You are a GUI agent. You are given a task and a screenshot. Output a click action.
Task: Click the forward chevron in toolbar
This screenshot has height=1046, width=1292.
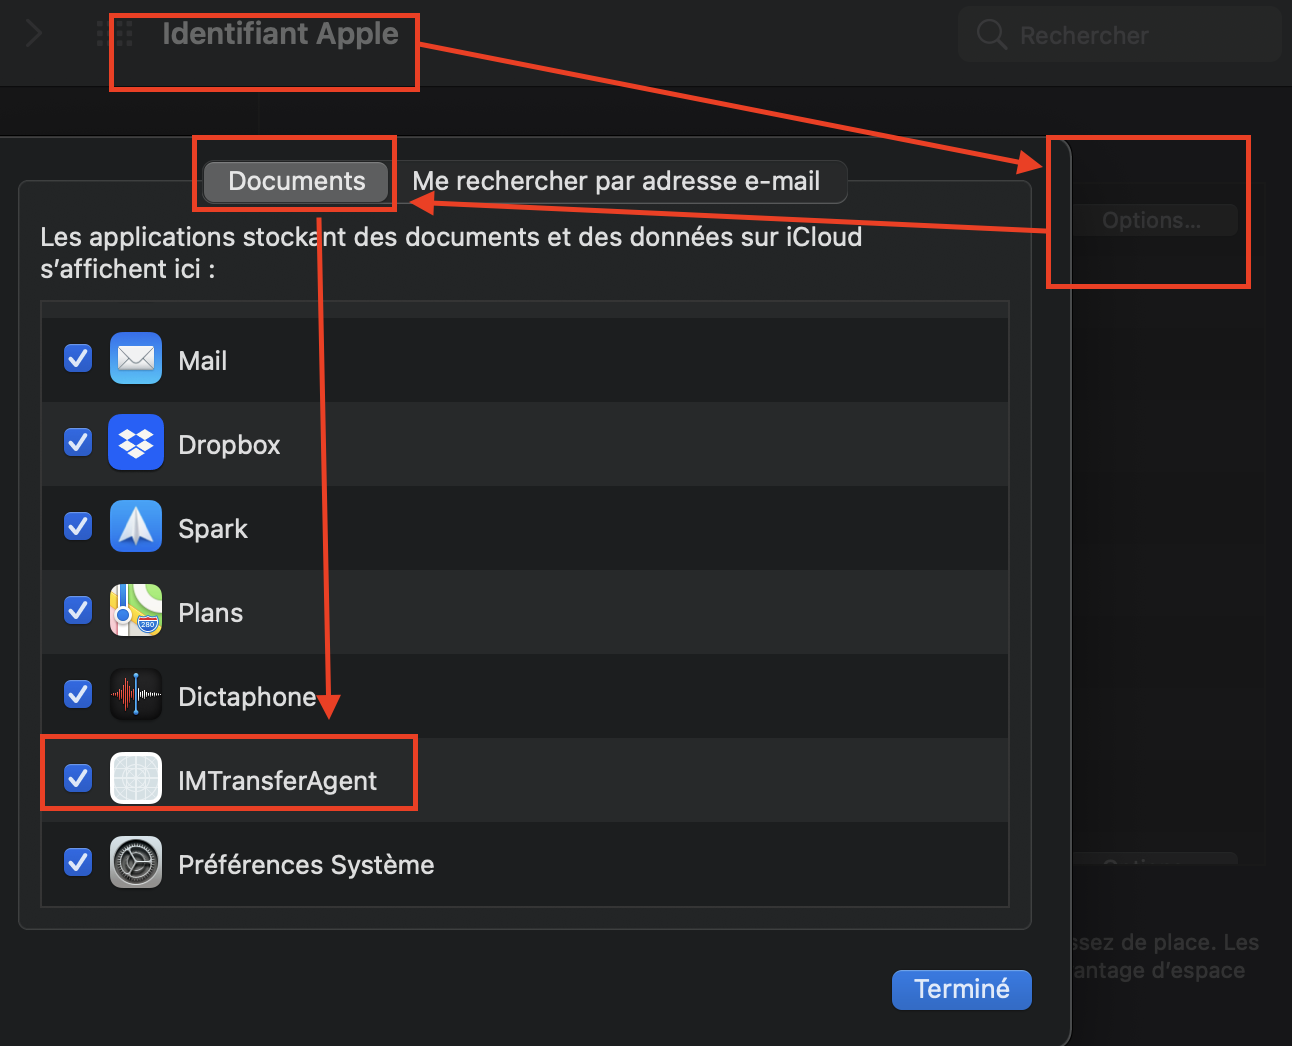(x=34, y=34)
